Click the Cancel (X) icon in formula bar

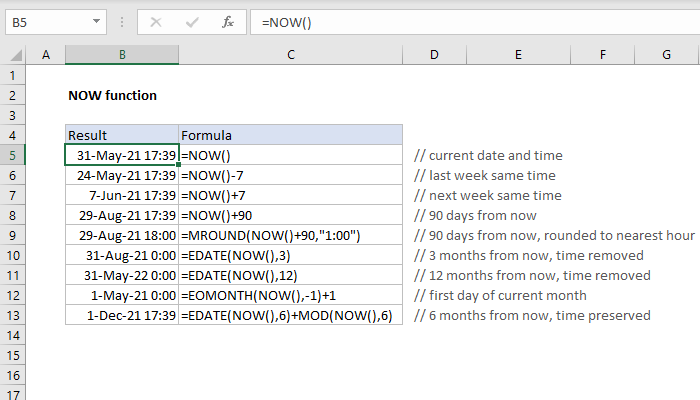(x=156, y=22)
